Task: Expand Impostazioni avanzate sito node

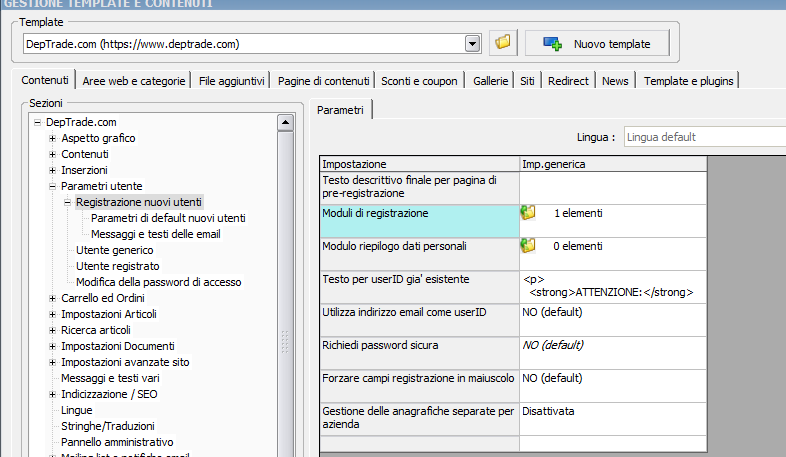Action: (52, 362)
